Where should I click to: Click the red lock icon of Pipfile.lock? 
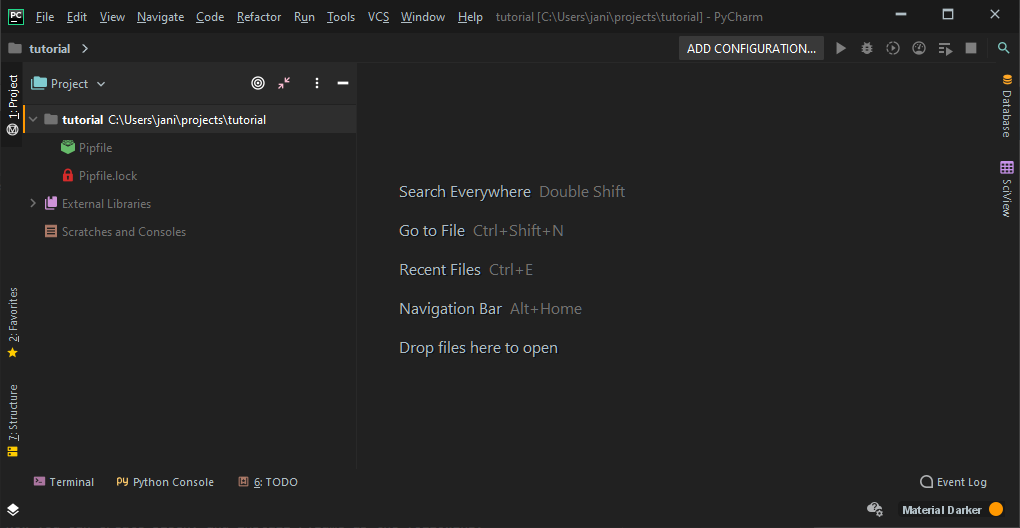[x=68, y=176]
